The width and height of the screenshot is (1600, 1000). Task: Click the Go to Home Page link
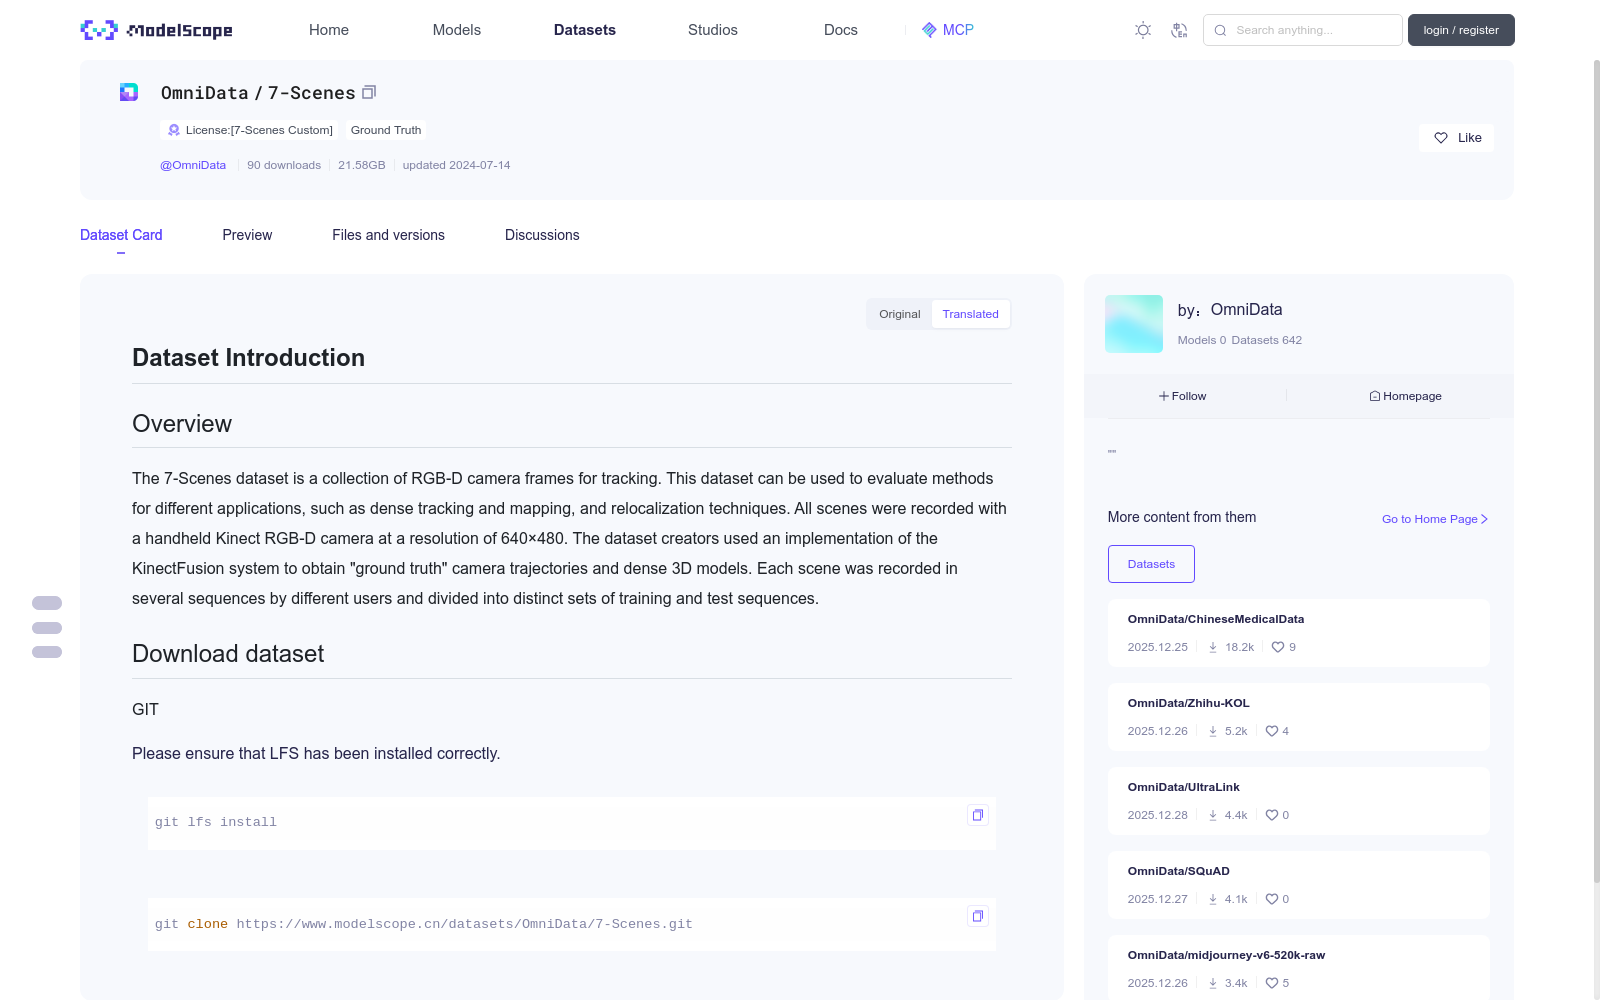pos(1435,519)
